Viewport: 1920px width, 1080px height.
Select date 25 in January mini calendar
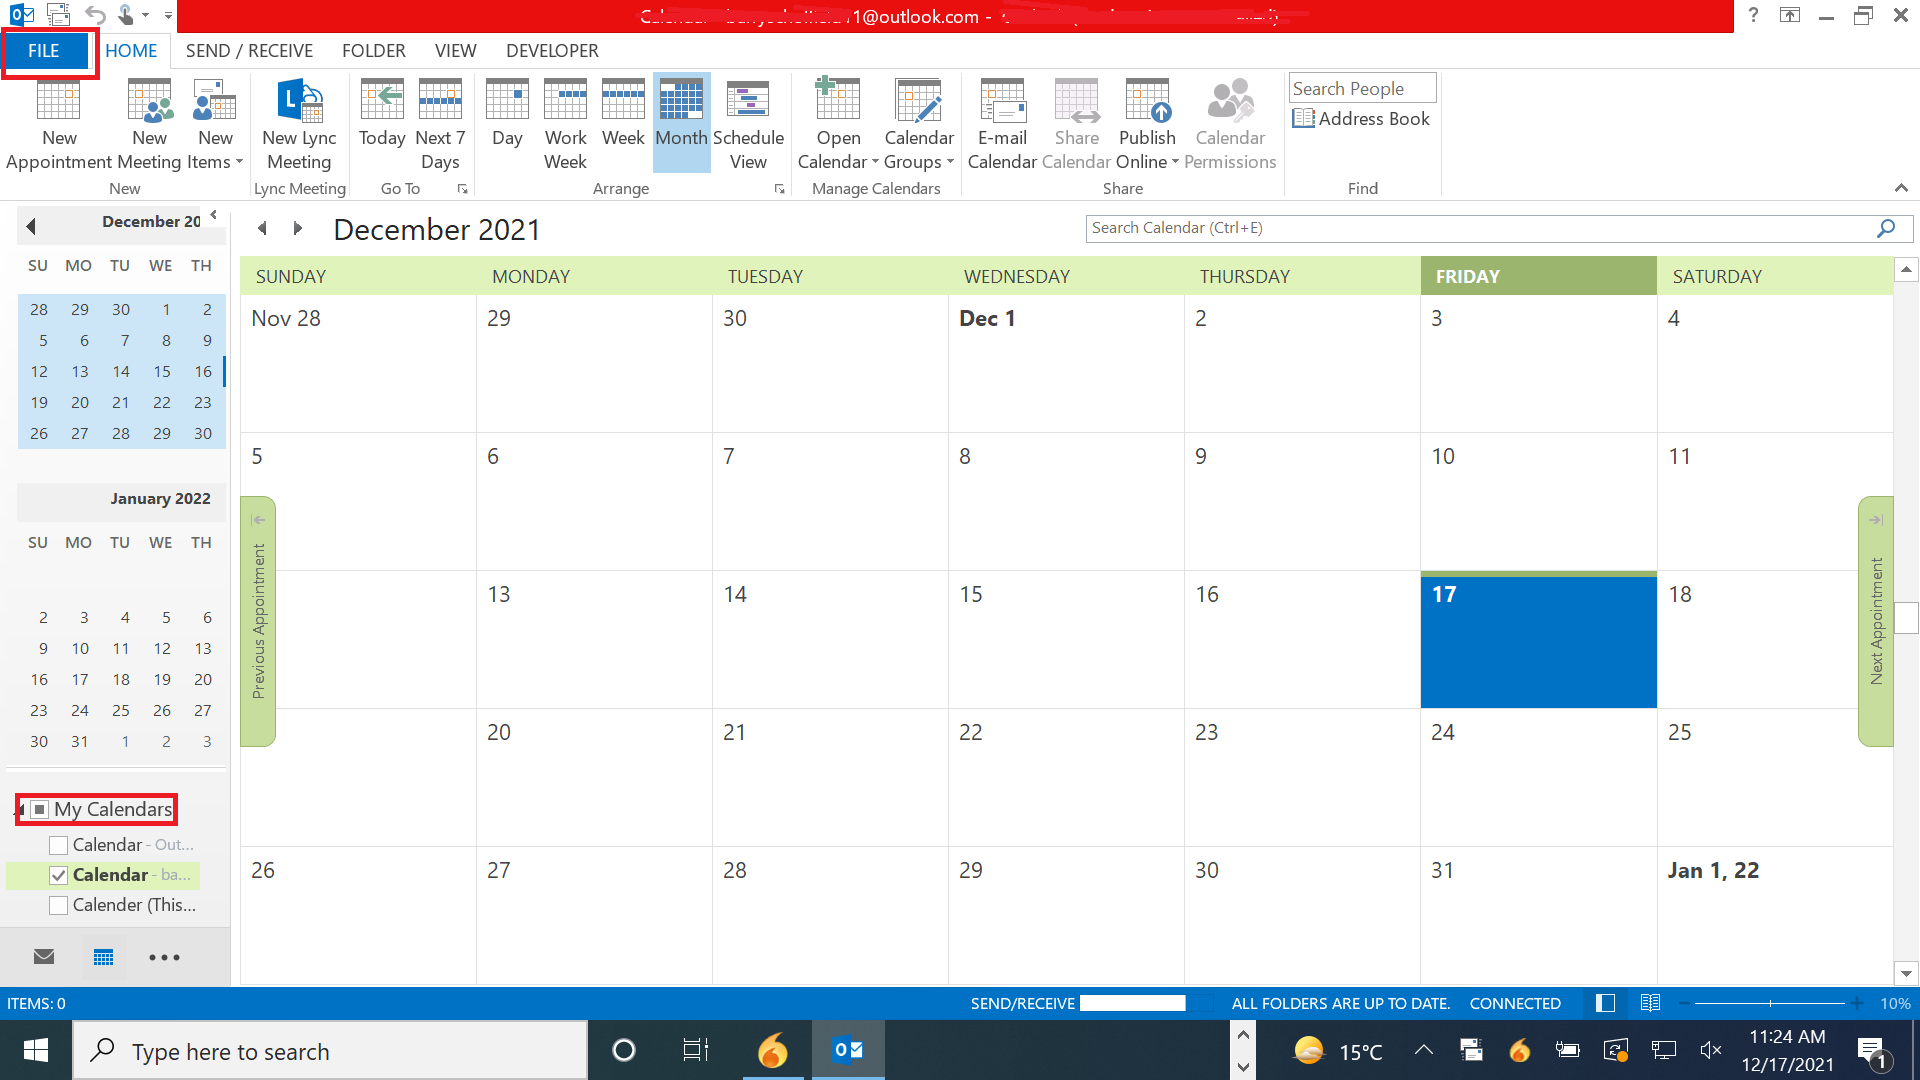121,710
